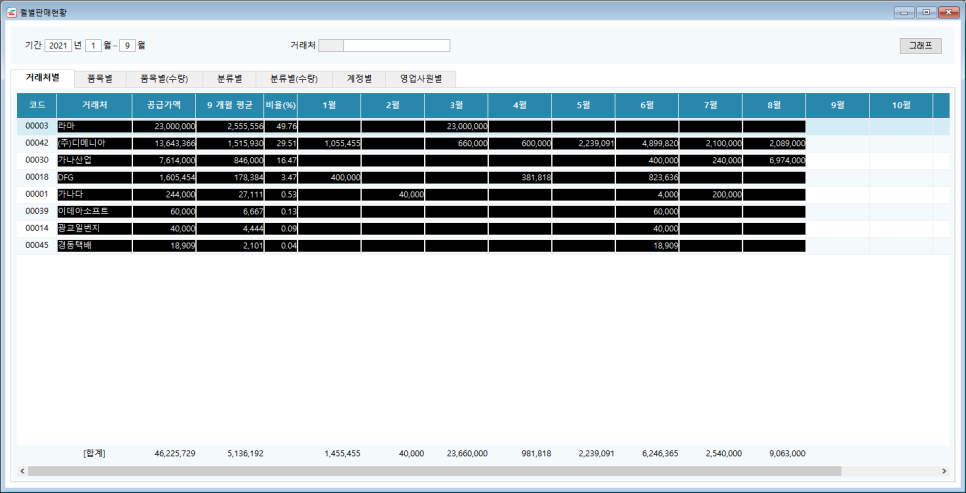Screen dimensions: 966x493
Task: Sort by the 코드 column header
Action: (37, 105)
